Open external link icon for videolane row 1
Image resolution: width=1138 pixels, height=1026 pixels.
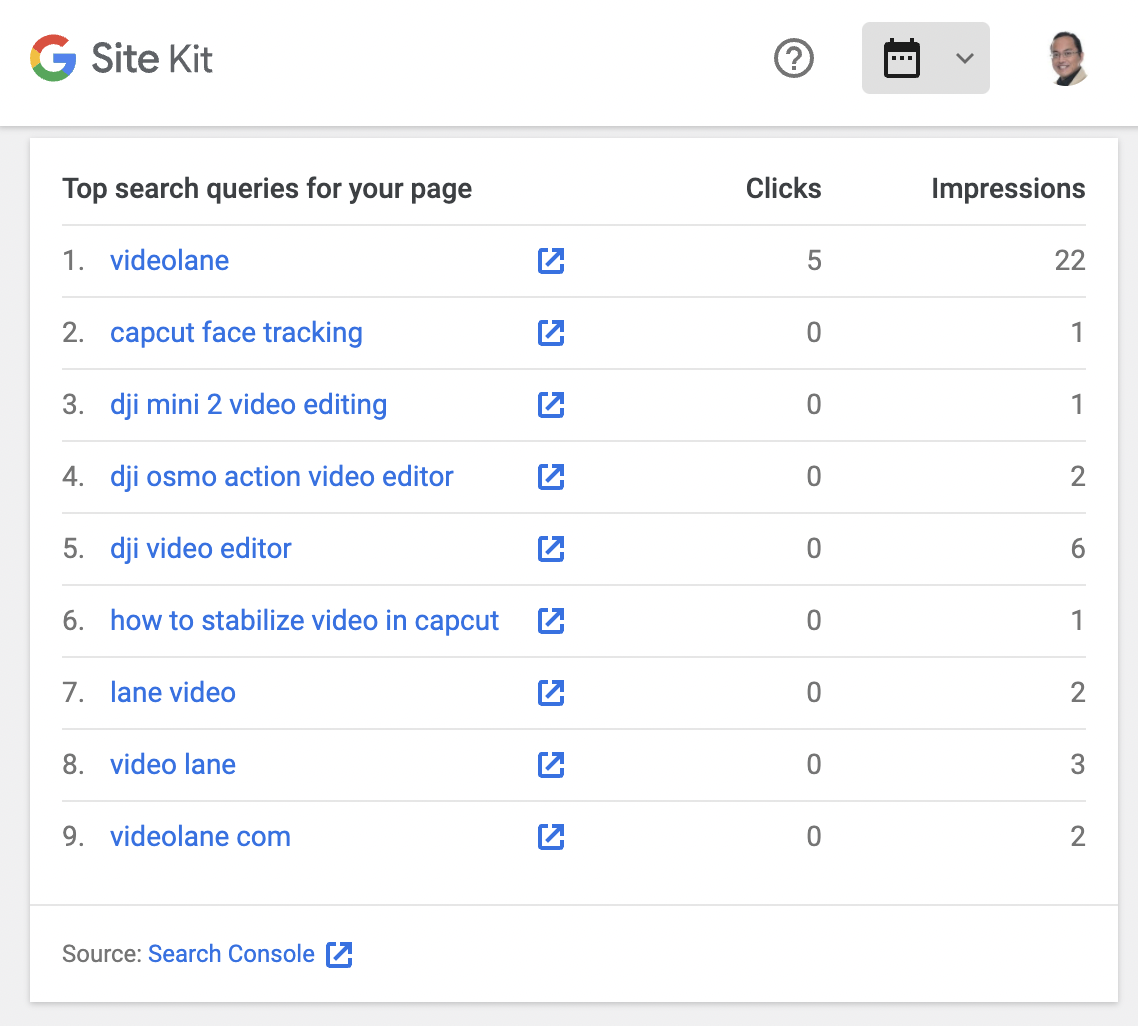[x=551, y=260]
